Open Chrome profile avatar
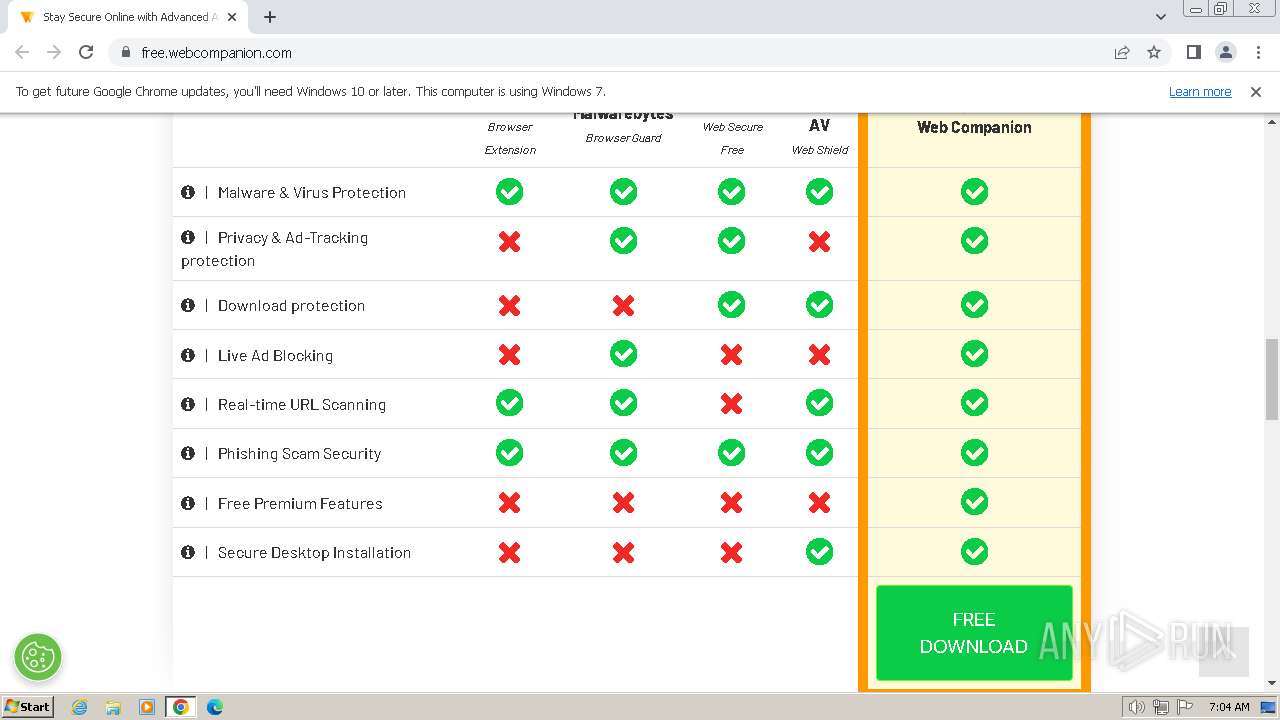Image resolution: width=1280 pixels, height=720 pixels. click(1225, 52)
